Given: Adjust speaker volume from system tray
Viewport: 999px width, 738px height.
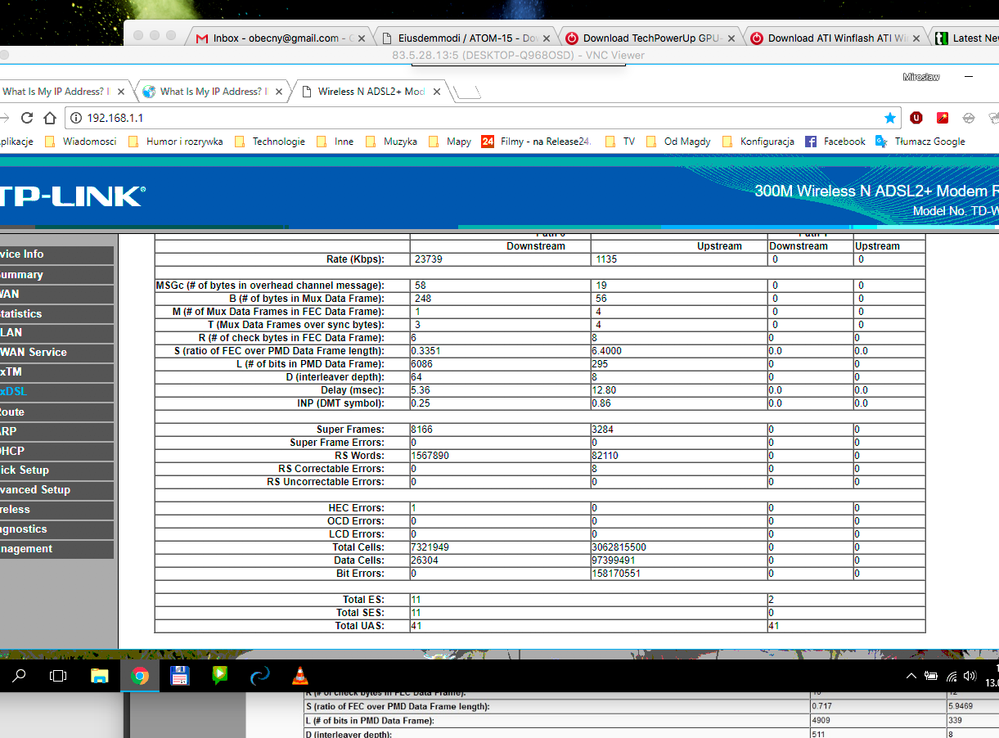Looking at the screenshot, I should 968,675.
